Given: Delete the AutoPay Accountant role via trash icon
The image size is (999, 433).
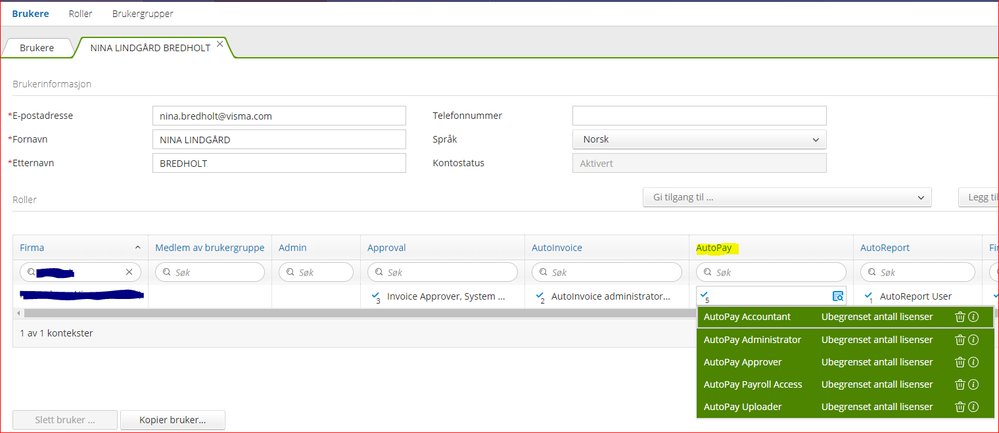Looking at the screenshot, I should pos(960,317).
